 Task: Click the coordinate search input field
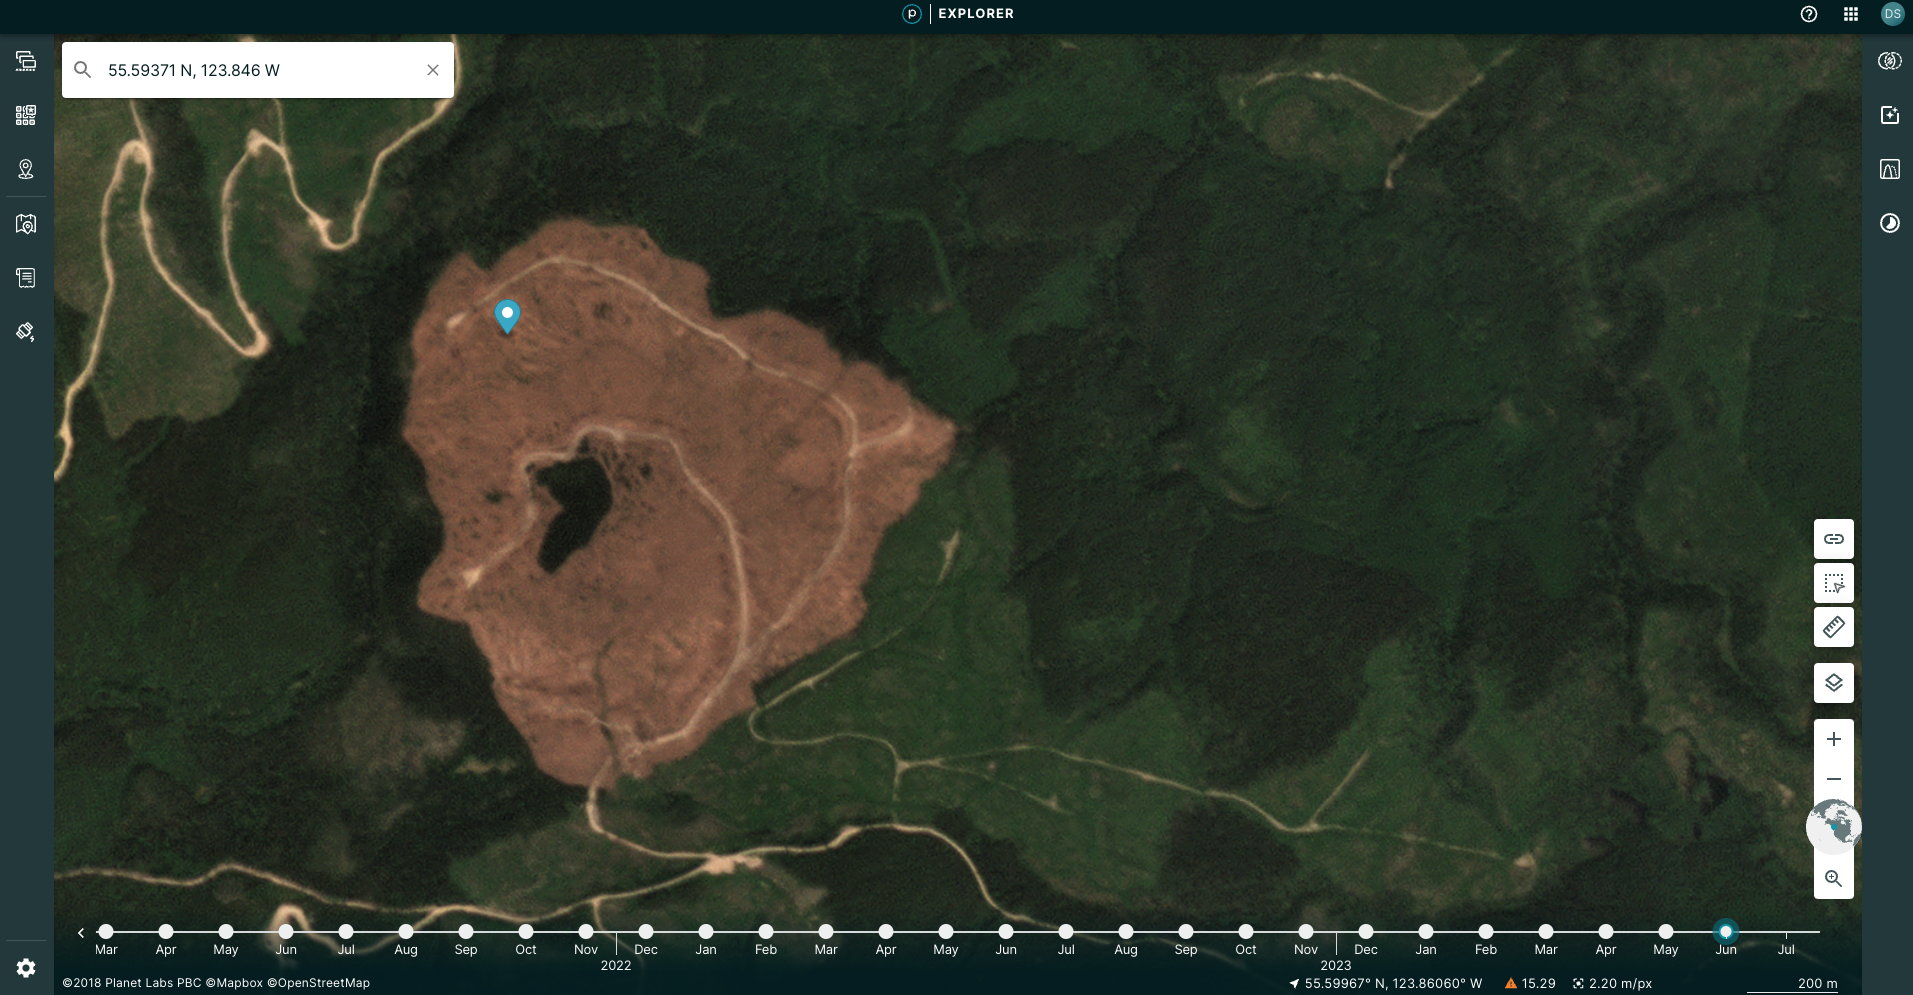pos(258,70)
